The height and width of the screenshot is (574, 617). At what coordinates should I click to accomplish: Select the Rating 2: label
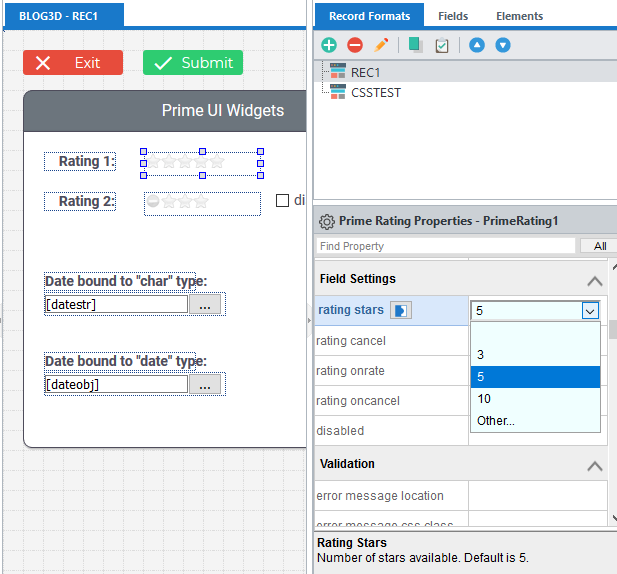80,201
